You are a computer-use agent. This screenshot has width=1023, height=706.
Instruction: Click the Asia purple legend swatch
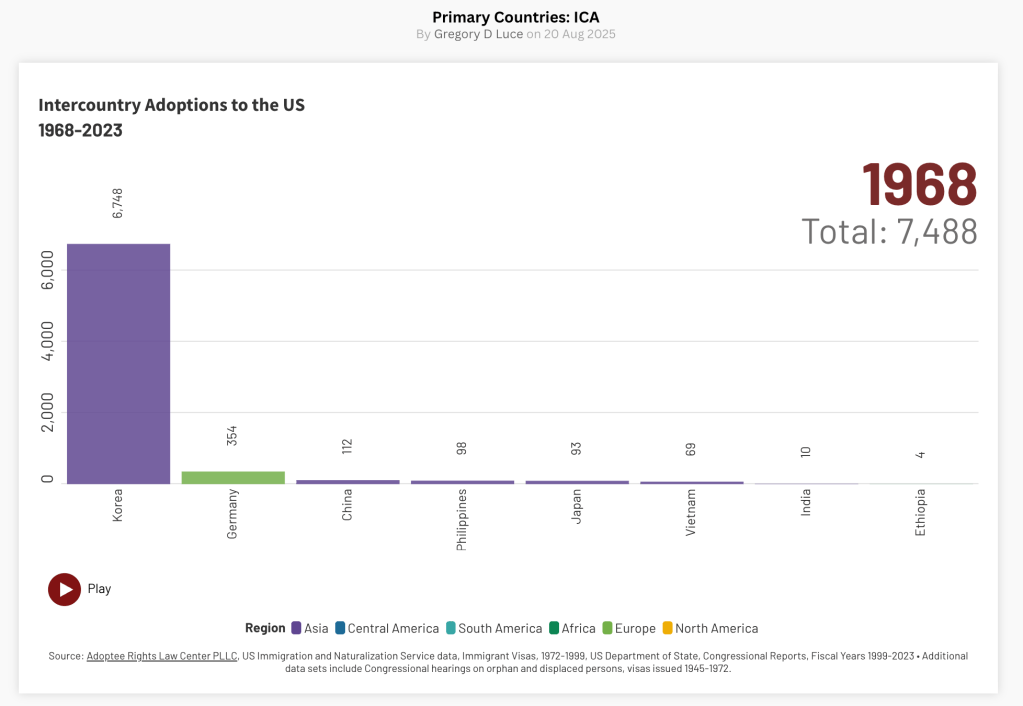(296, 628)
